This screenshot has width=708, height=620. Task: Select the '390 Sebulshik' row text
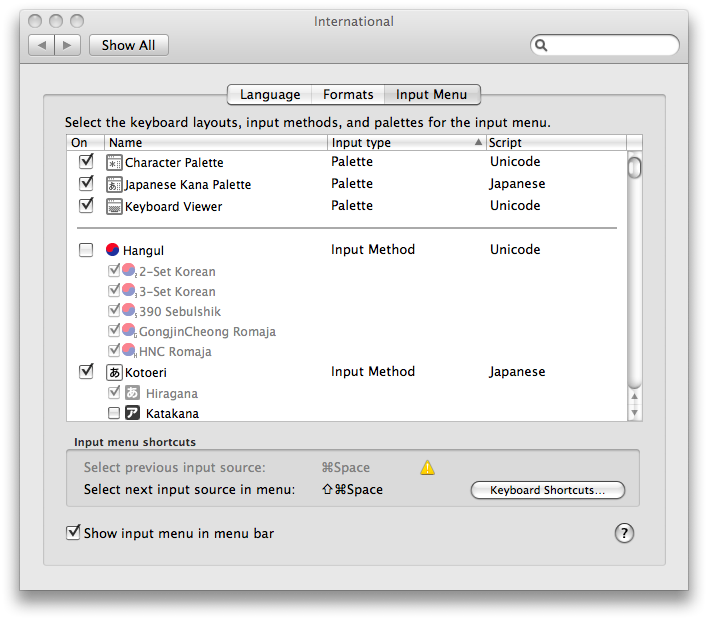coord(180,312)
